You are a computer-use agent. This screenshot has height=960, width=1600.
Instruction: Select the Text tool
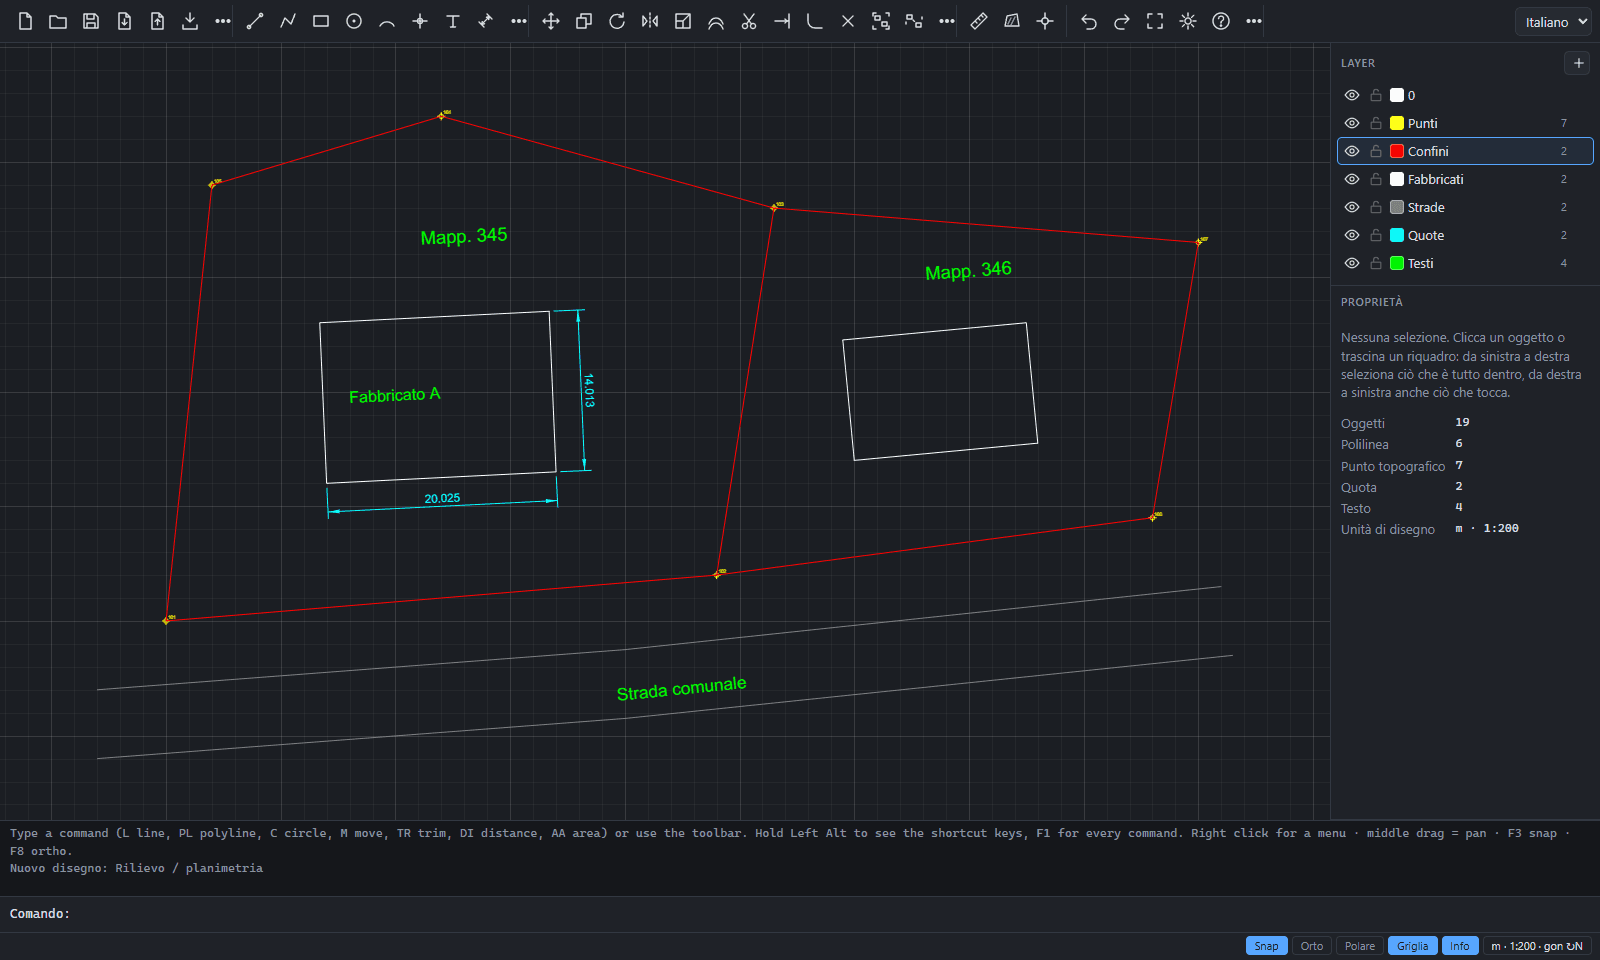(453, 21)
